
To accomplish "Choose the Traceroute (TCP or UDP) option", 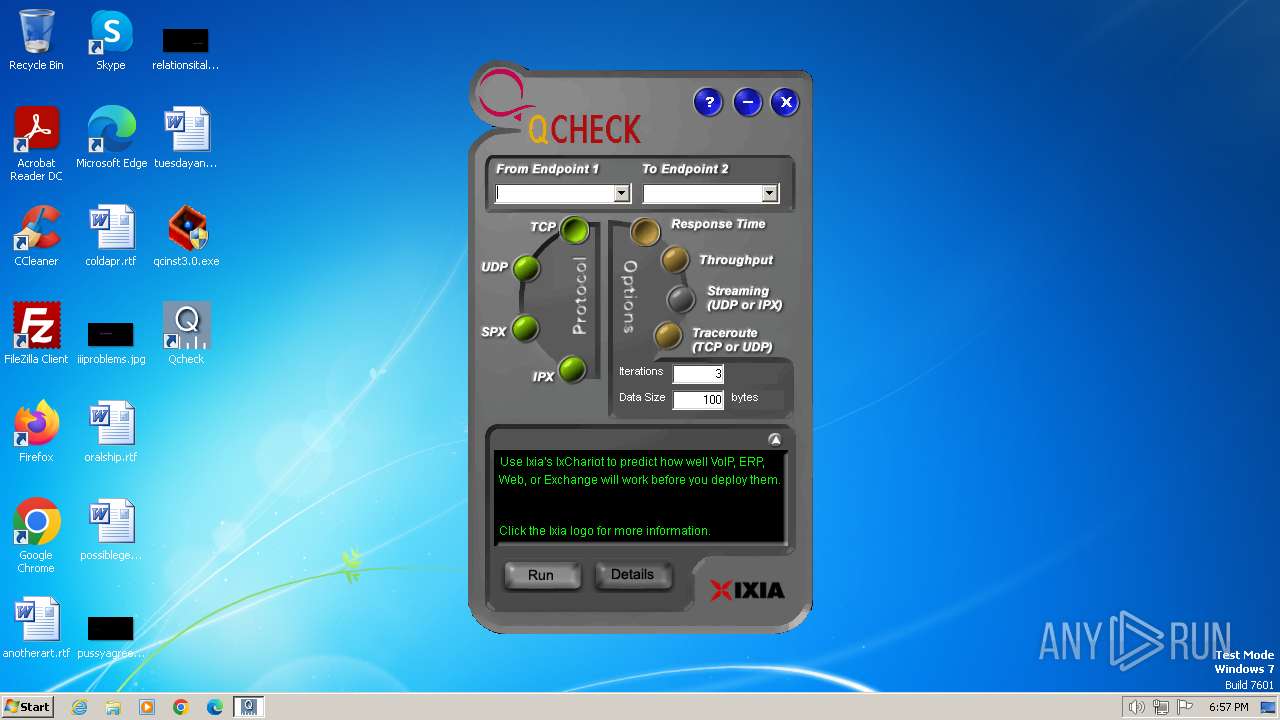I will click(x=668, y=336).
